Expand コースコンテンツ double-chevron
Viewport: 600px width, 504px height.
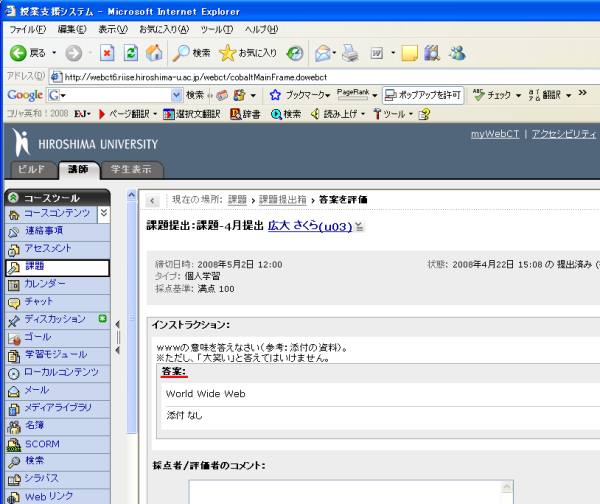104,213
